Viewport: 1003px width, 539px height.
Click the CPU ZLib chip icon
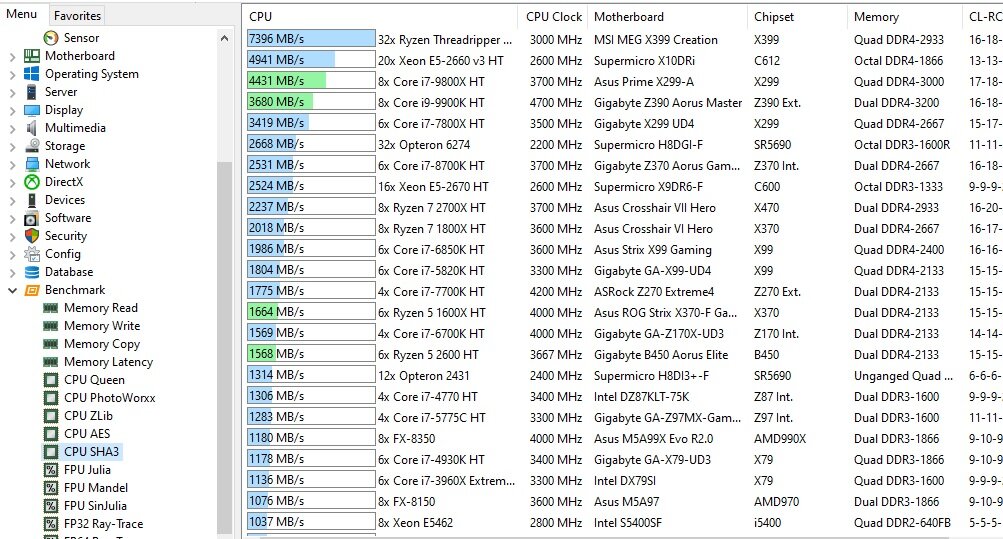pos(51,416)
